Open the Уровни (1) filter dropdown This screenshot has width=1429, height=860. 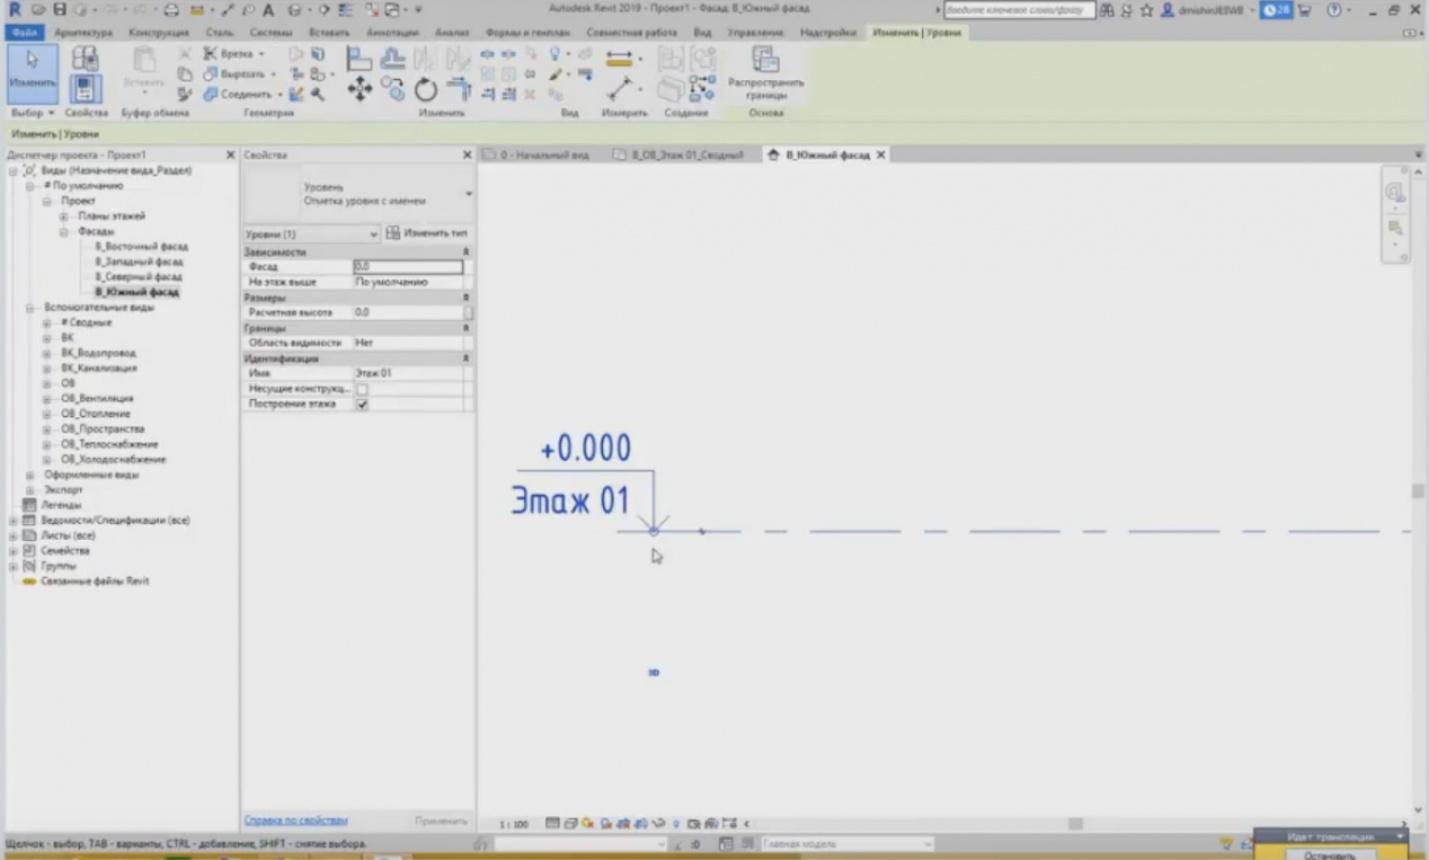click(311, 234)
